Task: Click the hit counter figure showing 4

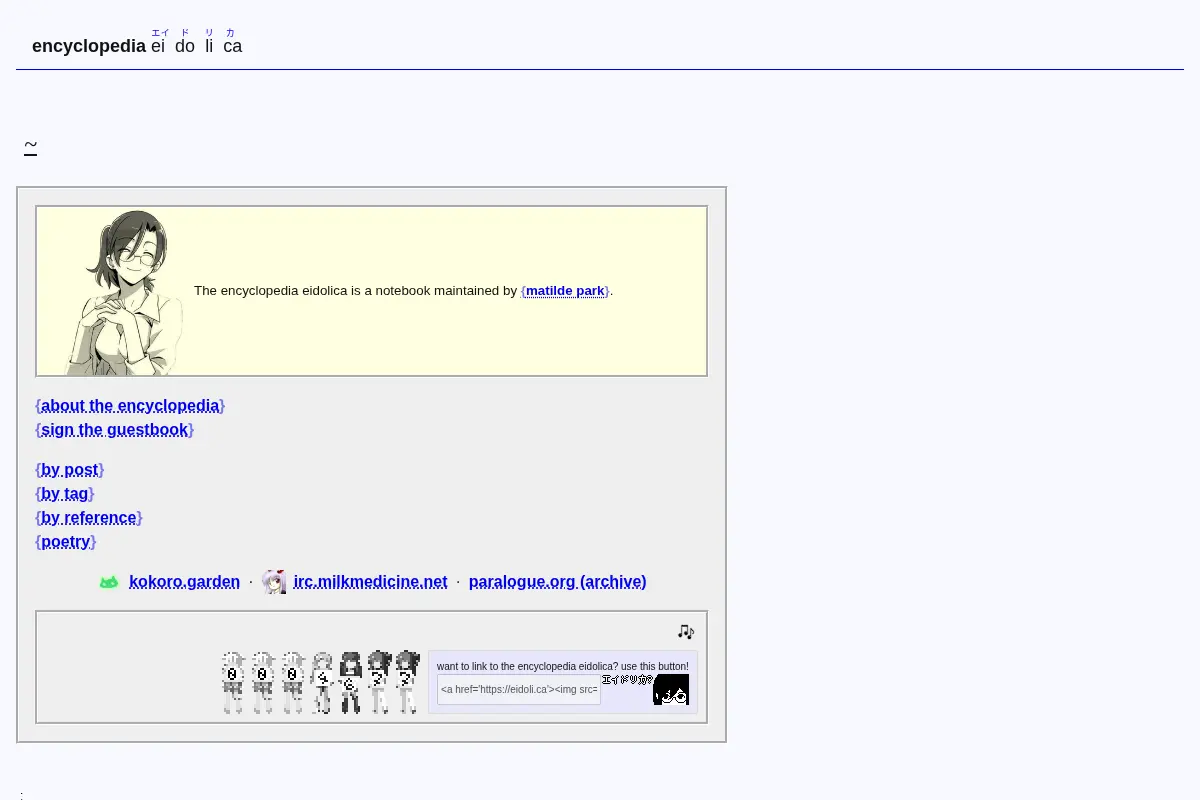Action: [x=322, y=682]
